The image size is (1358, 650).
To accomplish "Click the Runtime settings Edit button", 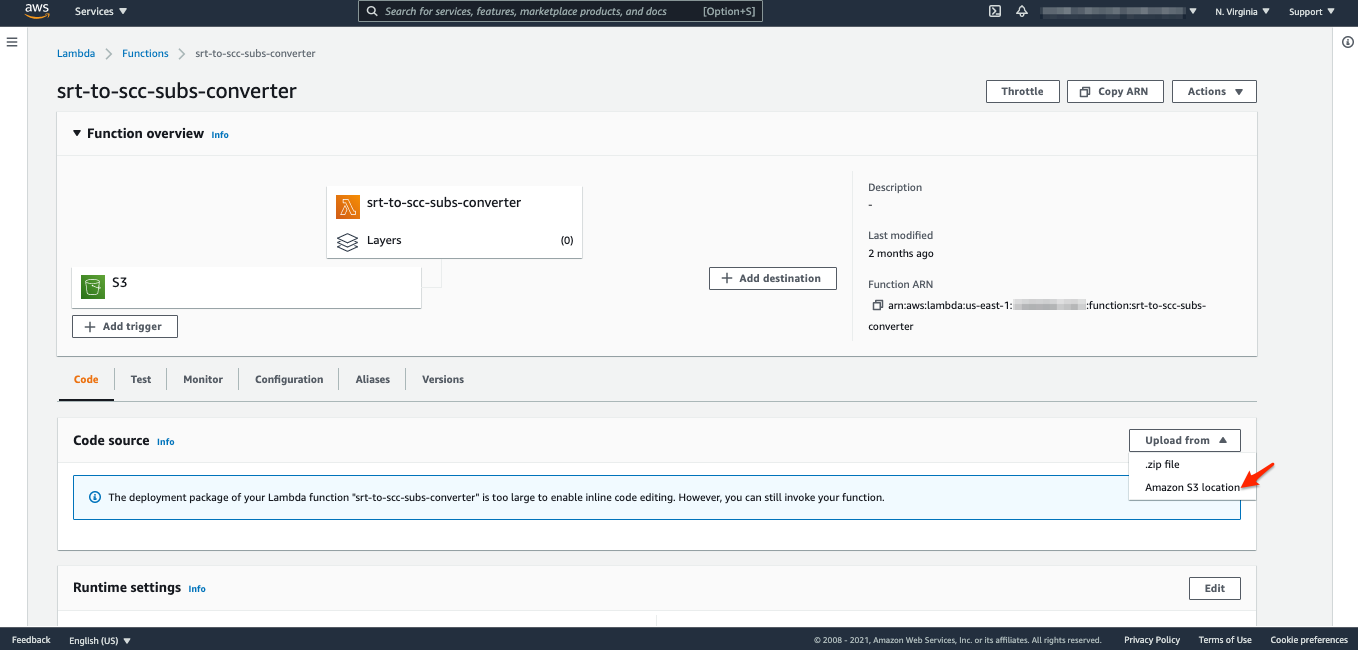I will click(x=1215, y=588).
